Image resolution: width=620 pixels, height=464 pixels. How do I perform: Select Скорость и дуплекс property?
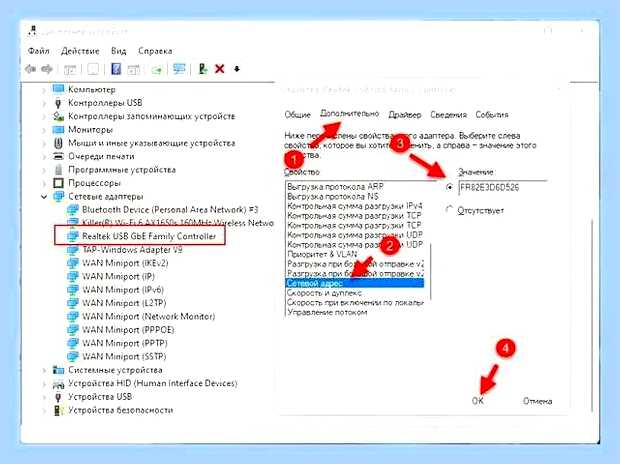(x=324, y=293)
